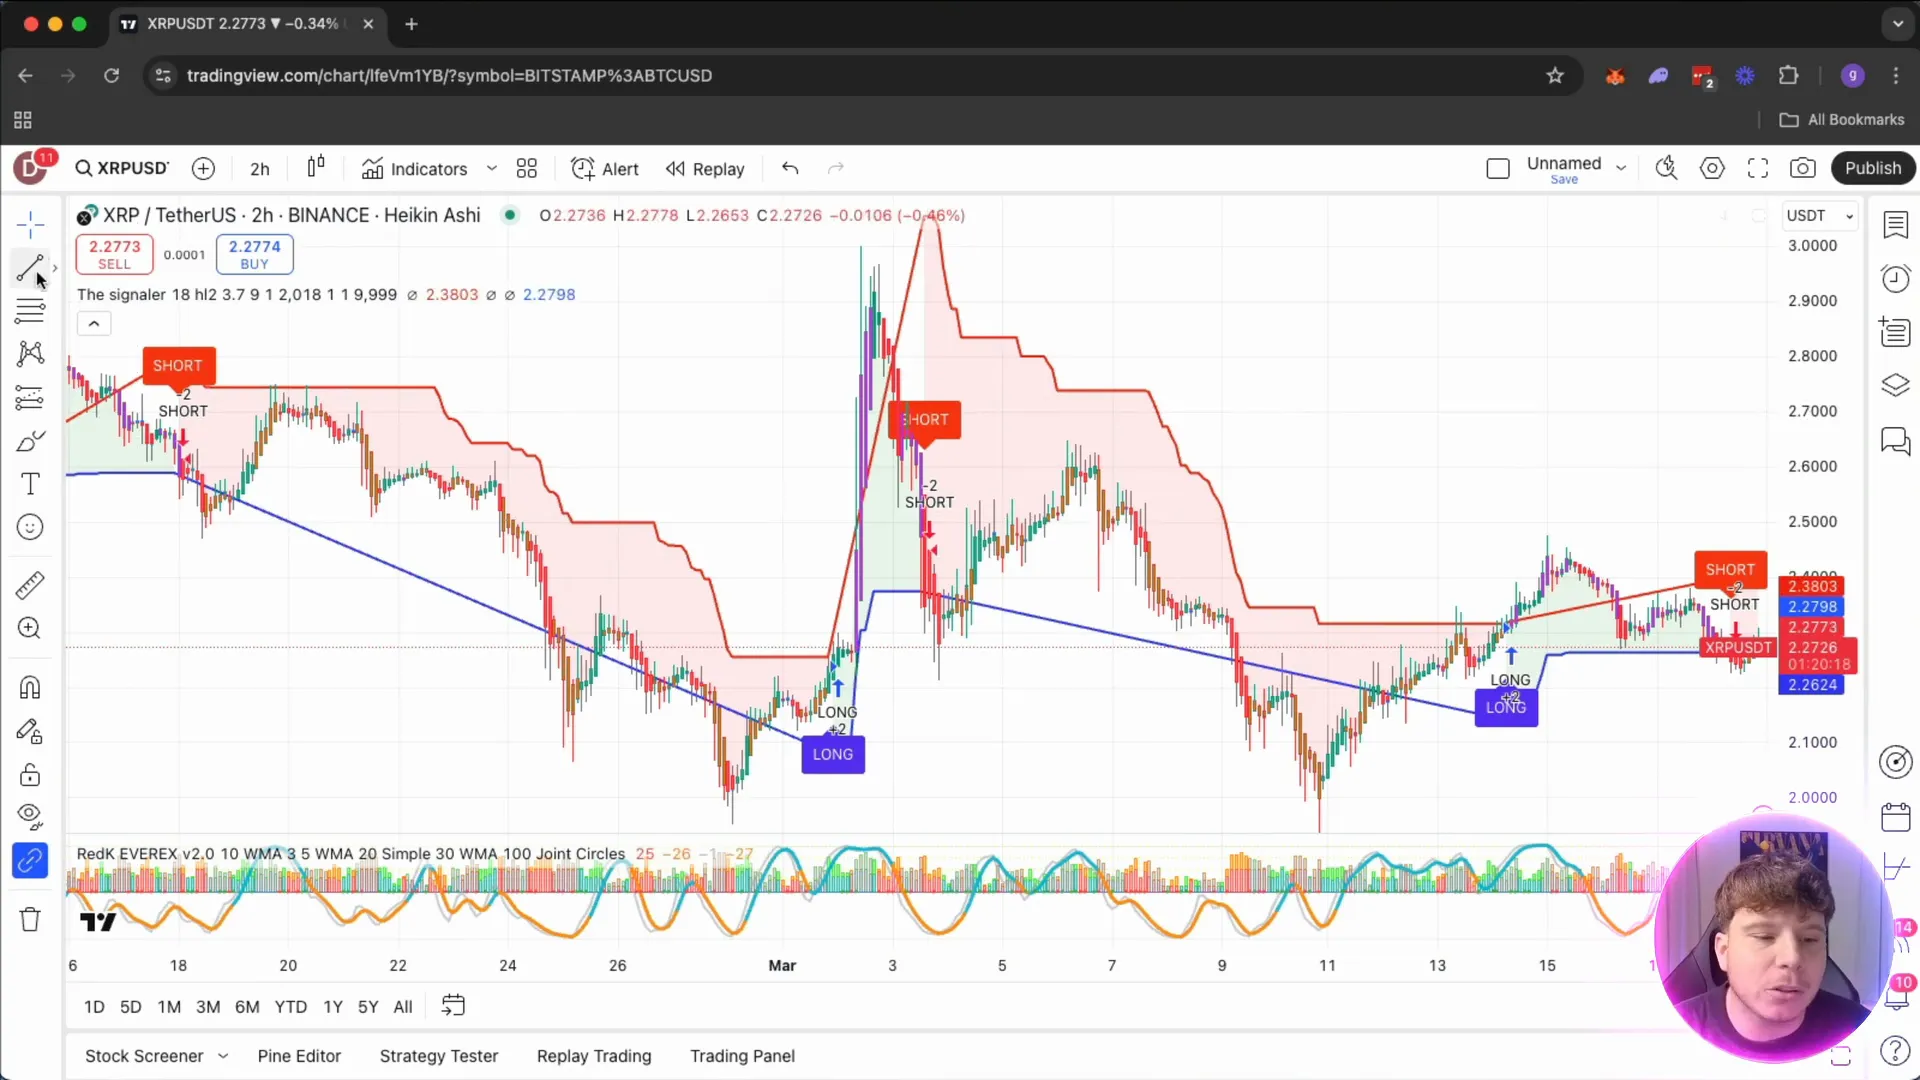Screen dimensions: 1920x1080
Task: Open indicator templates grid
Action: point(527,168)
